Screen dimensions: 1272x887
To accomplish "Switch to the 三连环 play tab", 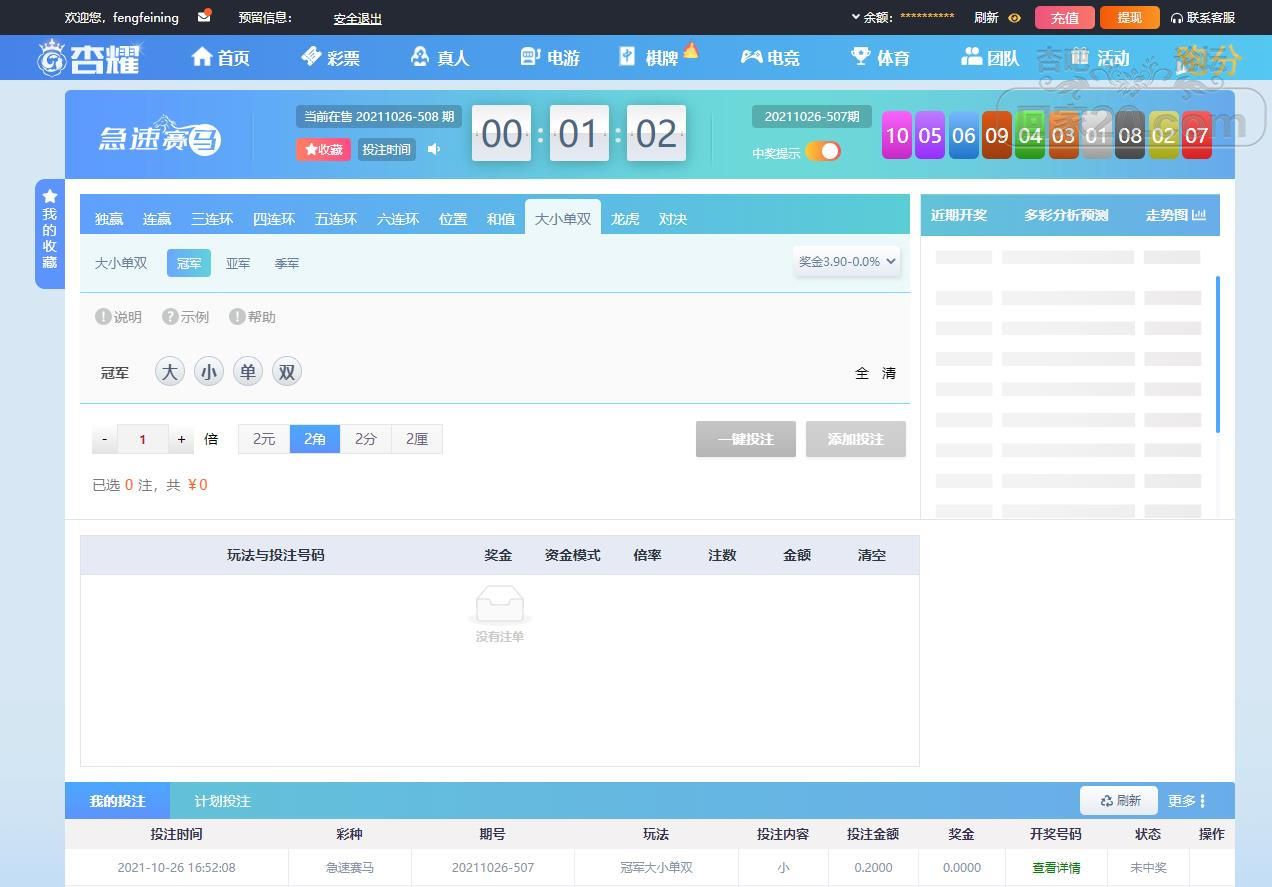I will coord(212,219).
